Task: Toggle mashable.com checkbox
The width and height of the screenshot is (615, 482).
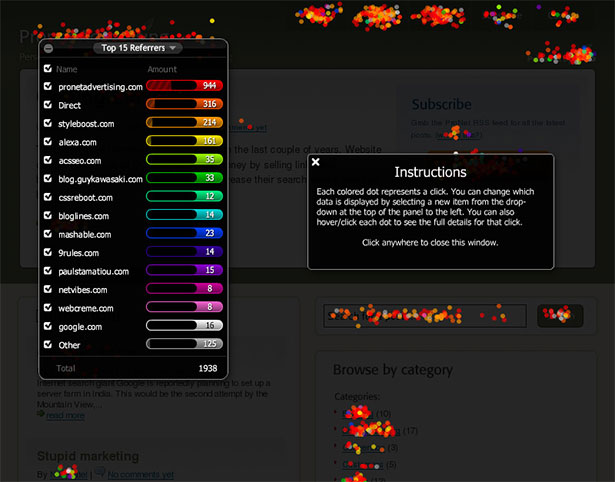Action: [48, 233]
